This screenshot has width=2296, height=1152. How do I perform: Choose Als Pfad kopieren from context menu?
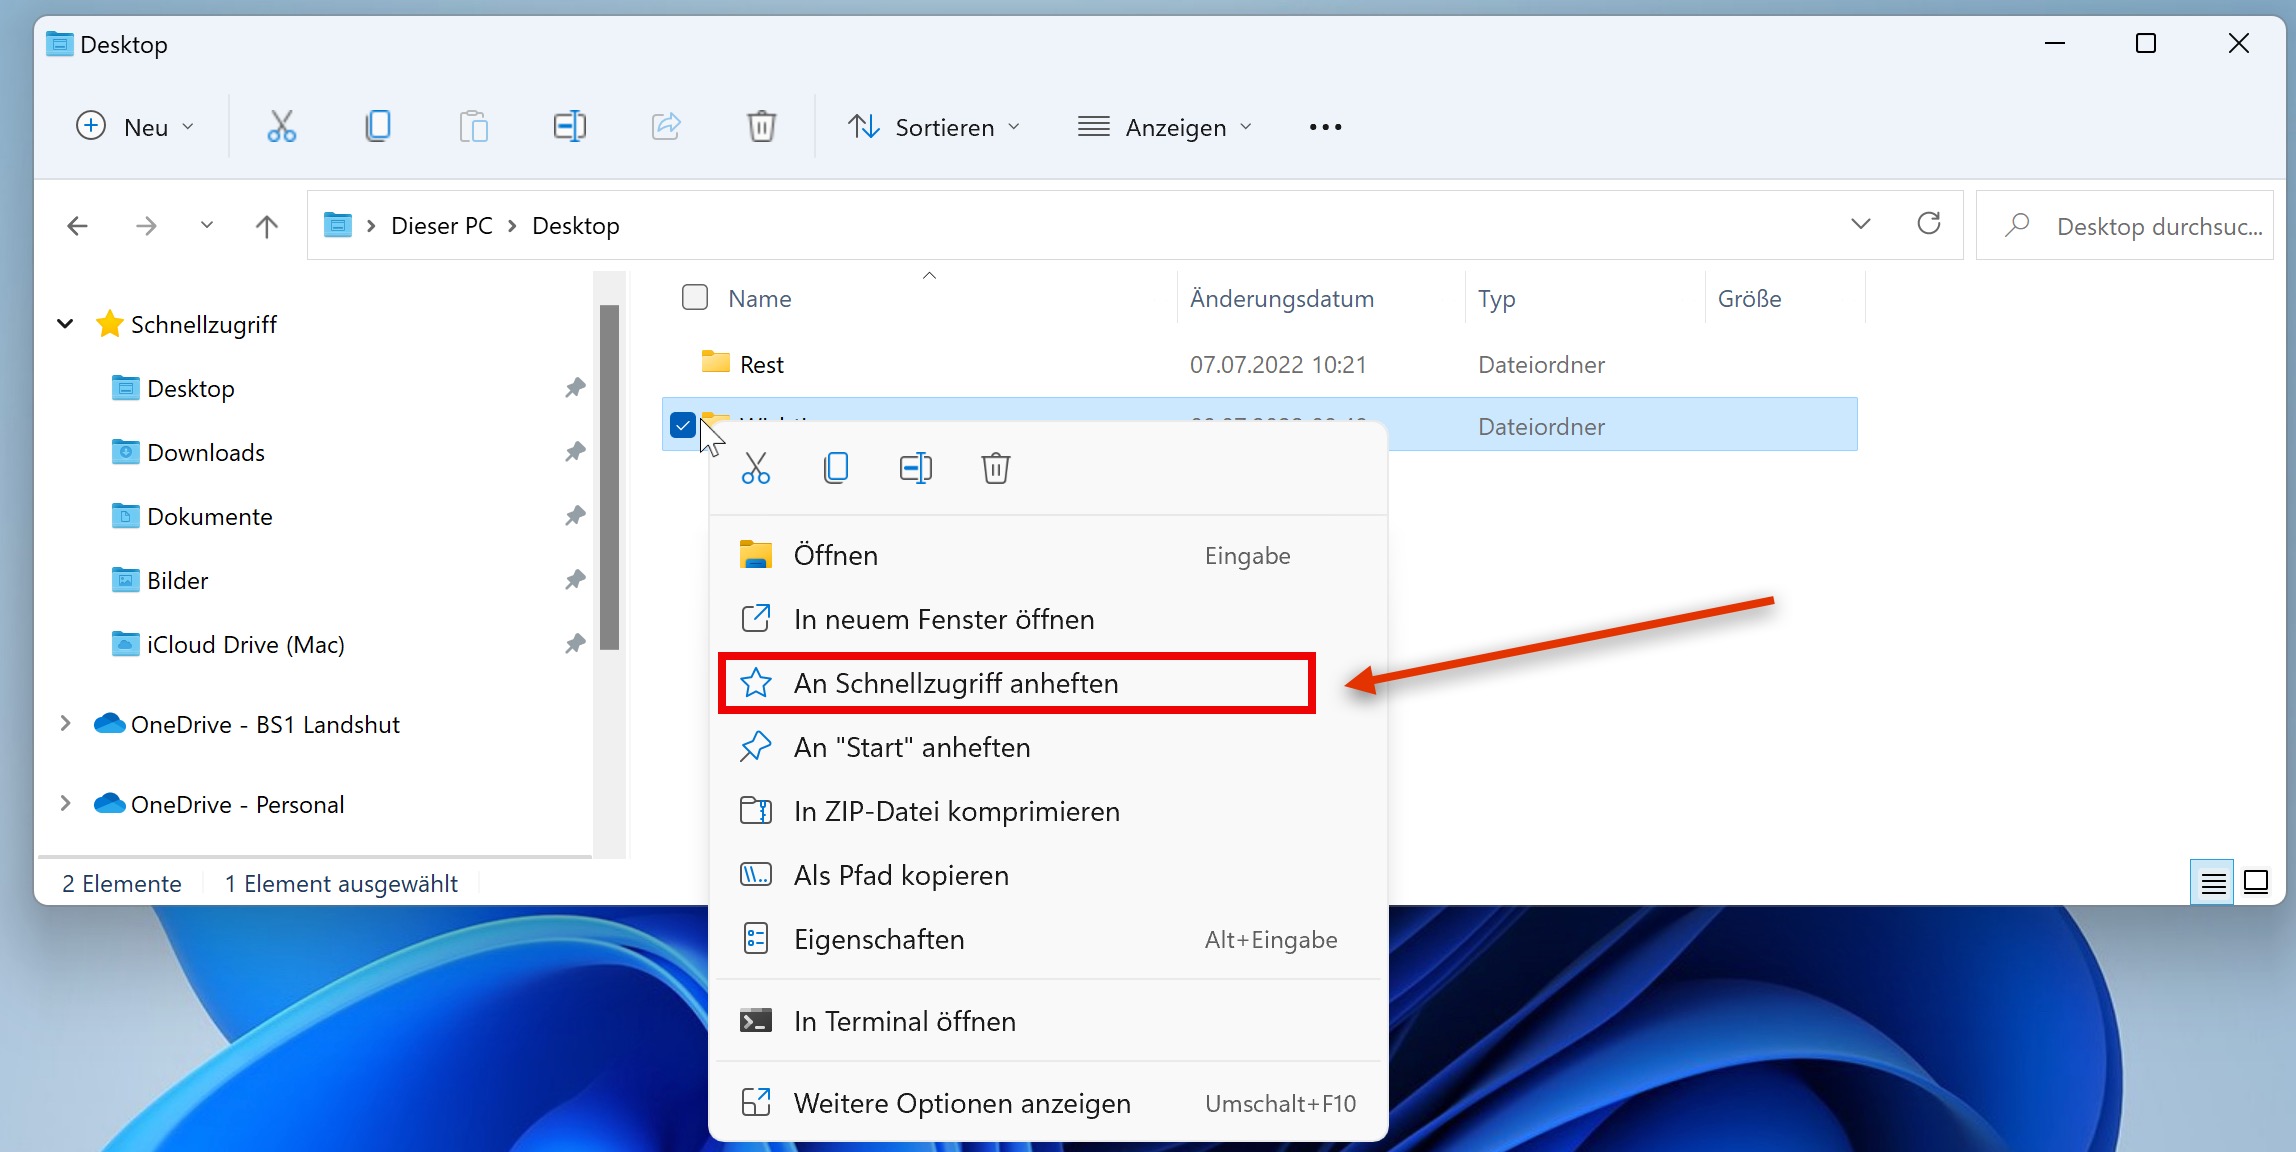[901, 875]
